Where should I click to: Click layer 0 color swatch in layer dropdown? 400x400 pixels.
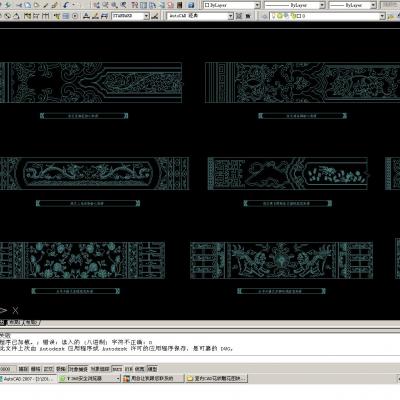[299, 16]
